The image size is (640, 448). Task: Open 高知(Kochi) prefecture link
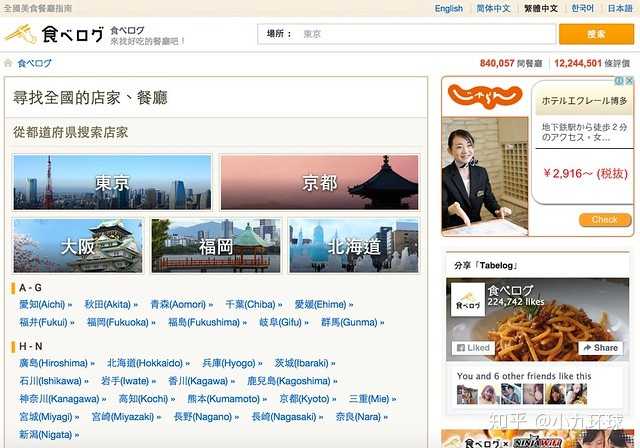pos(147,399)
